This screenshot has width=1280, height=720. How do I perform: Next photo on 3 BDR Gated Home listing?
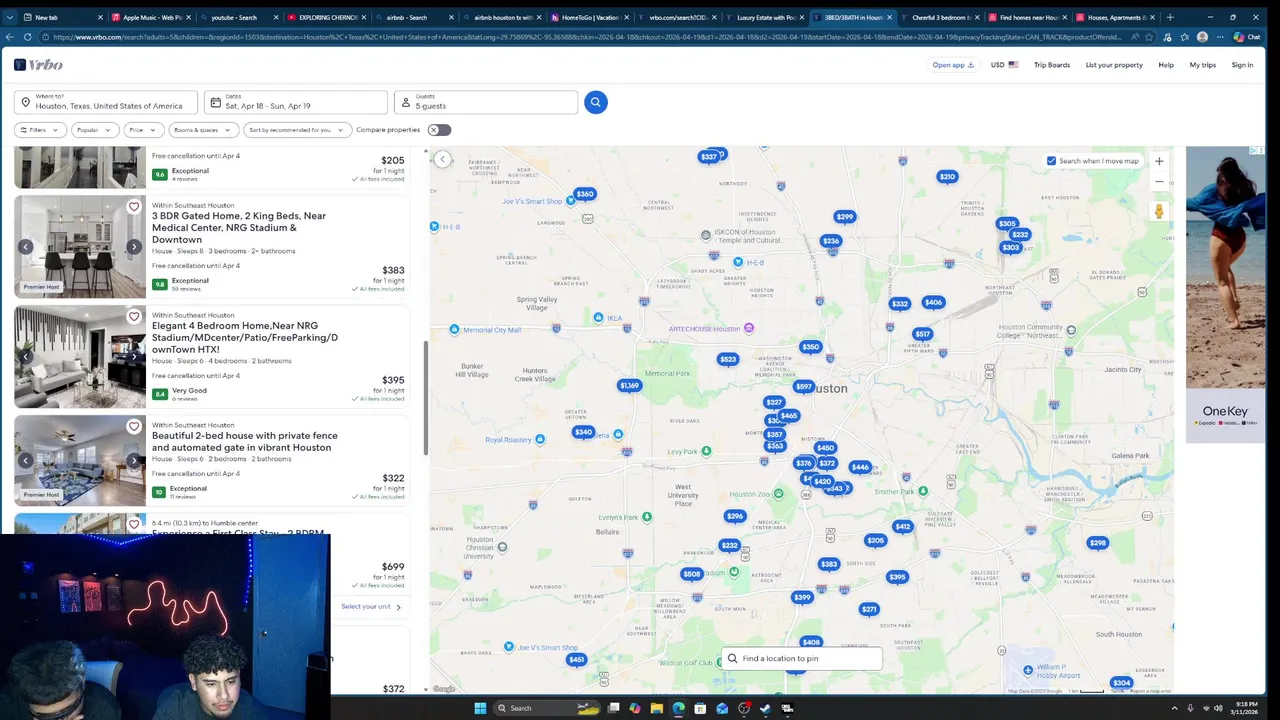point(134,247)
